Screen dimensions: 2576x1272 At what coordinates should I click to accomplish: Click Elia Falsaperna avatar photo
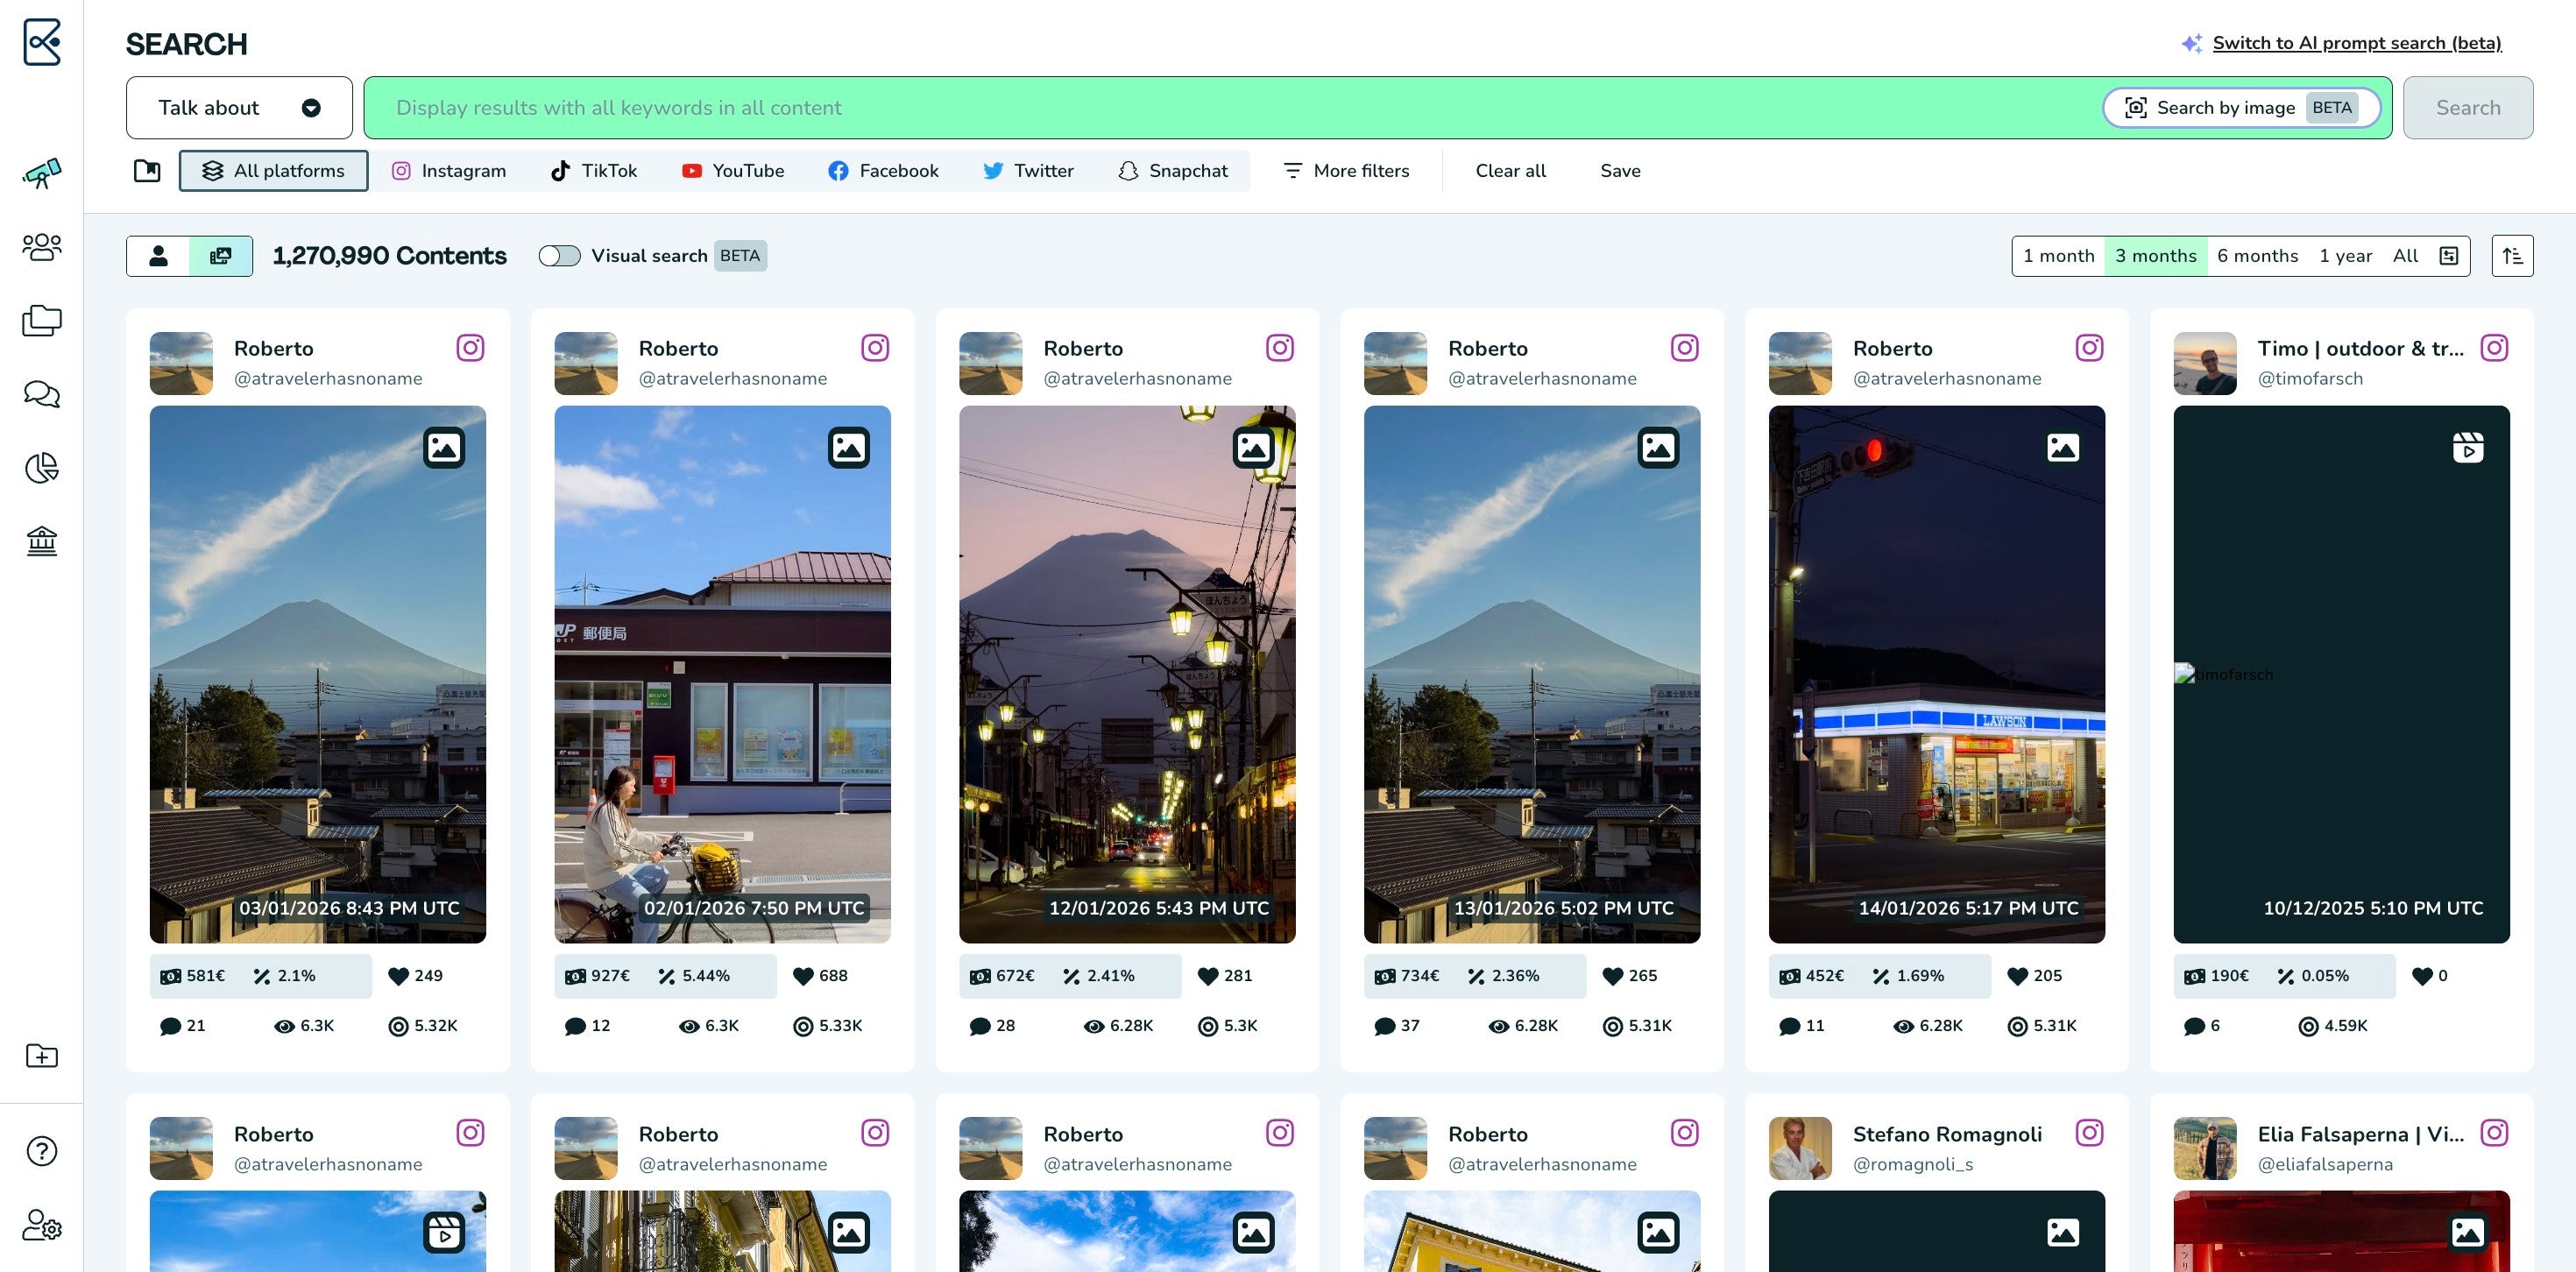click(x=2205, y=1148)
